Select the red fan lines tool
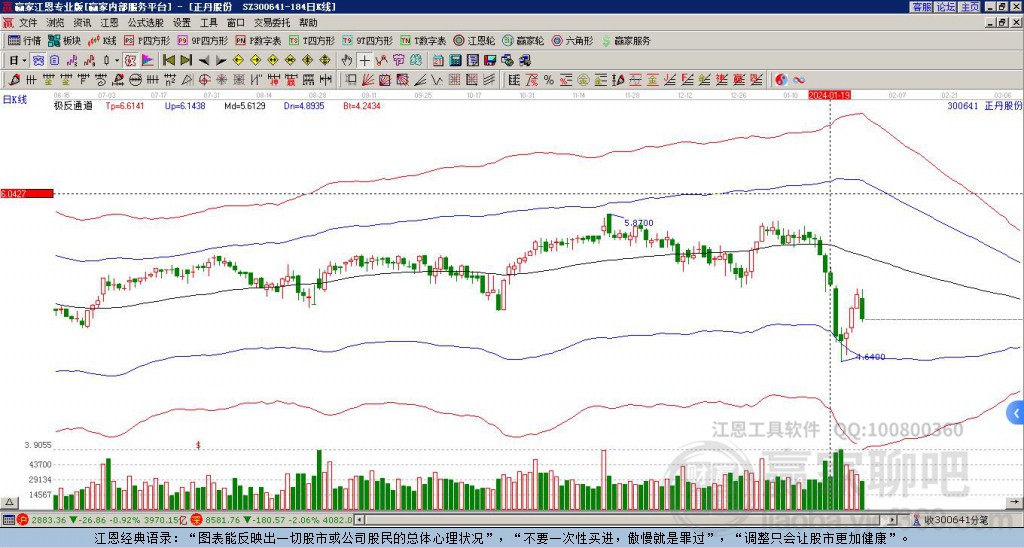Screen dimensions: 1024x548 point(368,80)
